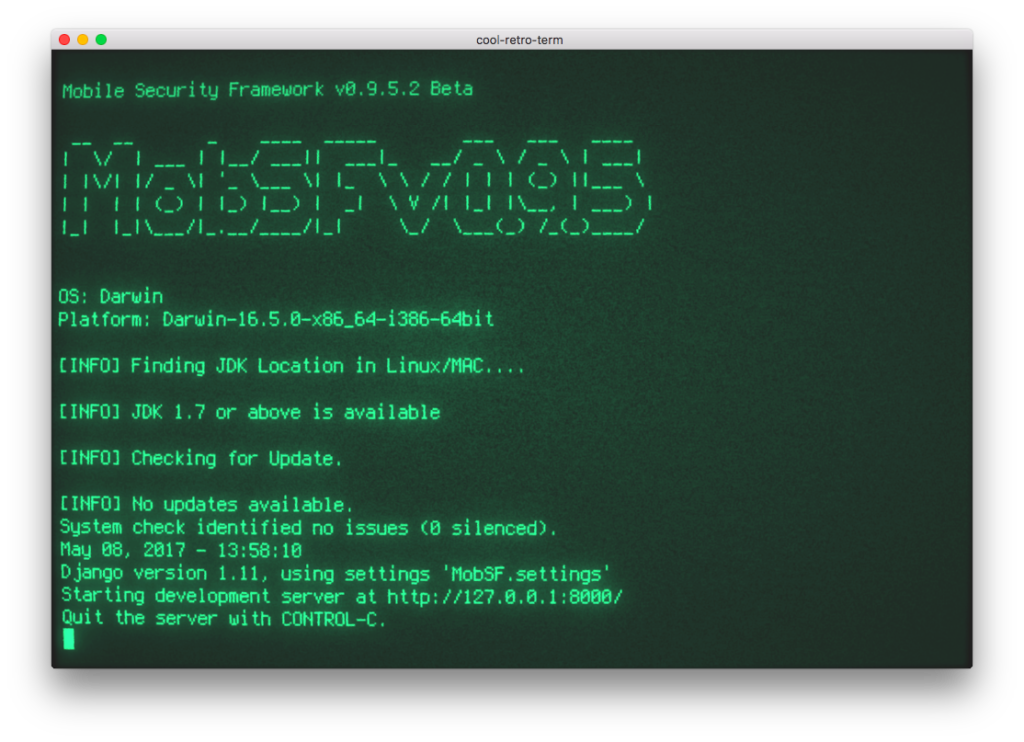This screenshot has width=1024, height=742.
Task: Click the System check identified no issues line
Action: tap(308, 527)
